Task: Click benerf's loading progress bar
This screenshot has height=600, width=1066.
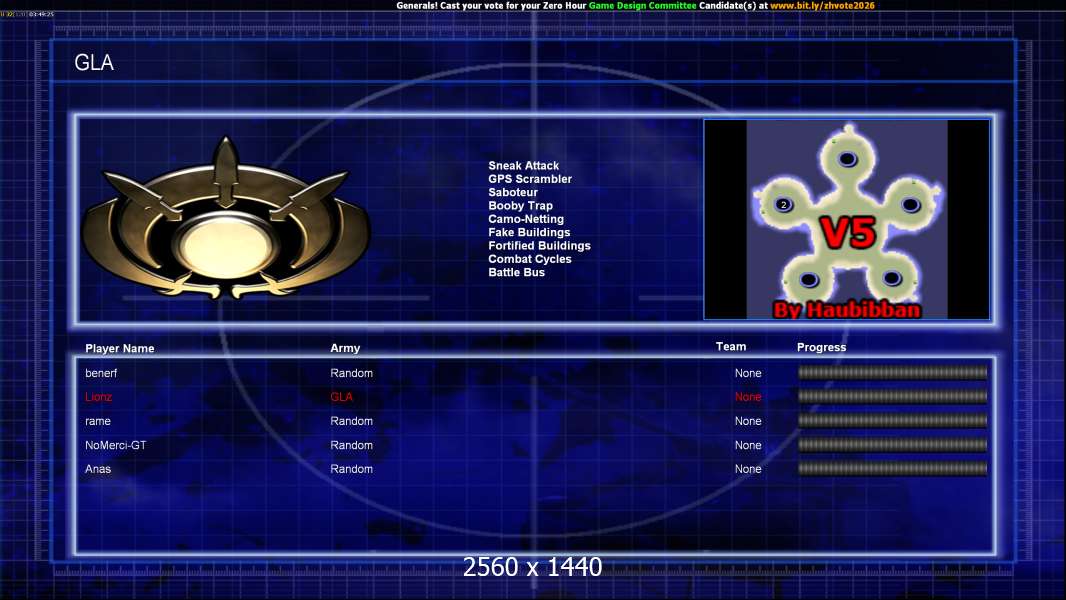Action: 892,372
